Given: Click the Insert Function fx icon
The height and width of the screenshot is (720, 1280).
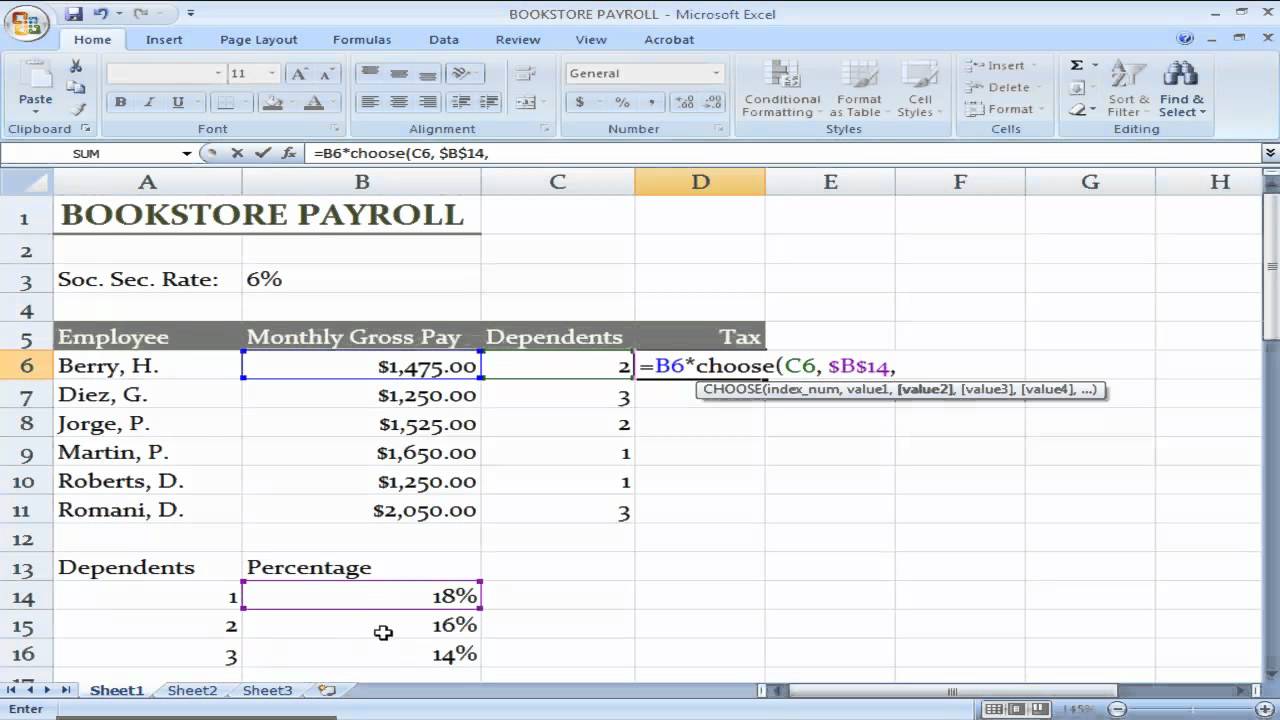Looking at the screenshot, I should [289, 153].
